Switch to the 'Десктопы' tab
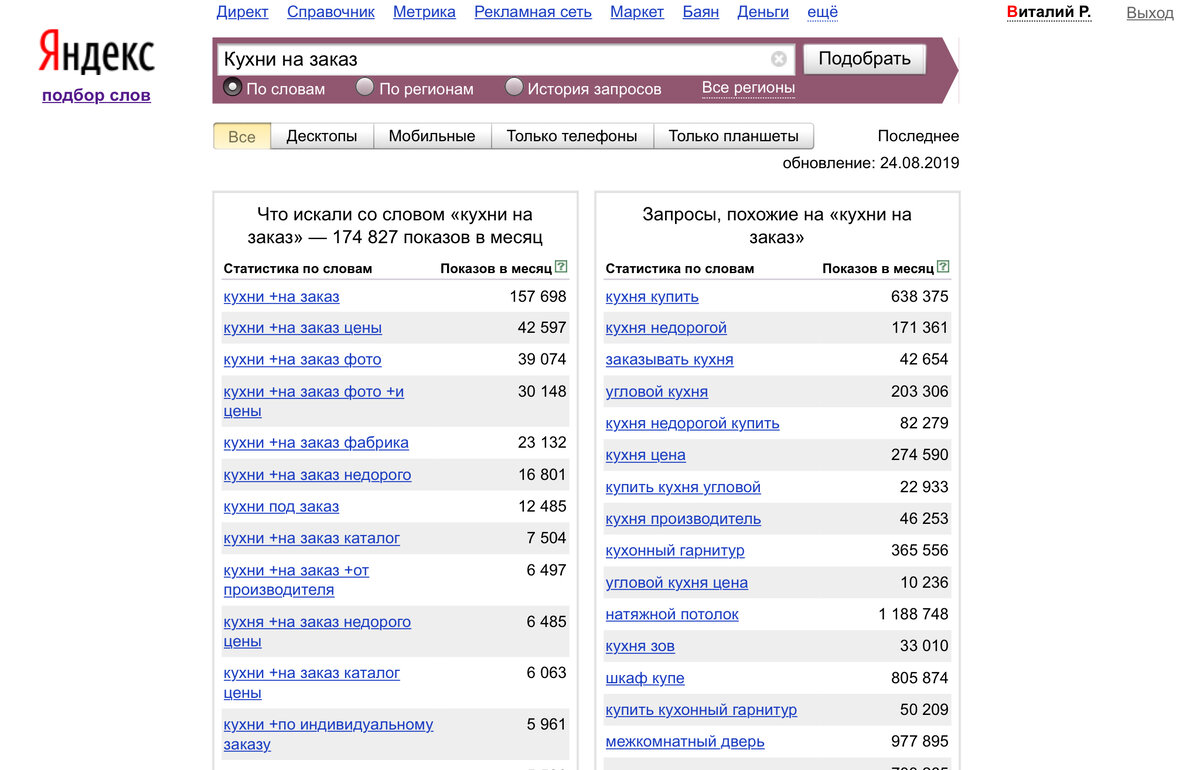The height and width of the screenshot is (770, 1200). (322, 136)
